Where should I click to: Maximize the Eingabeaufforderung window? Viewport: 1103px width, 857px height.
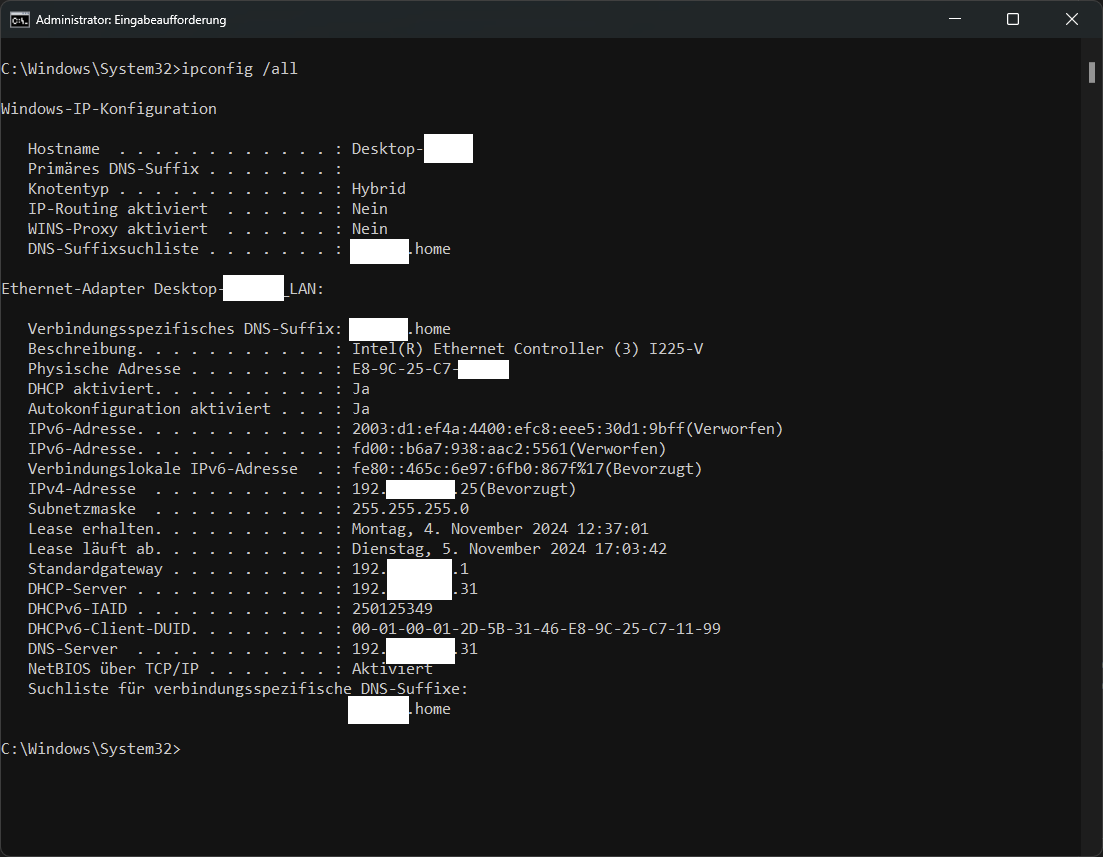[1013, 19]
